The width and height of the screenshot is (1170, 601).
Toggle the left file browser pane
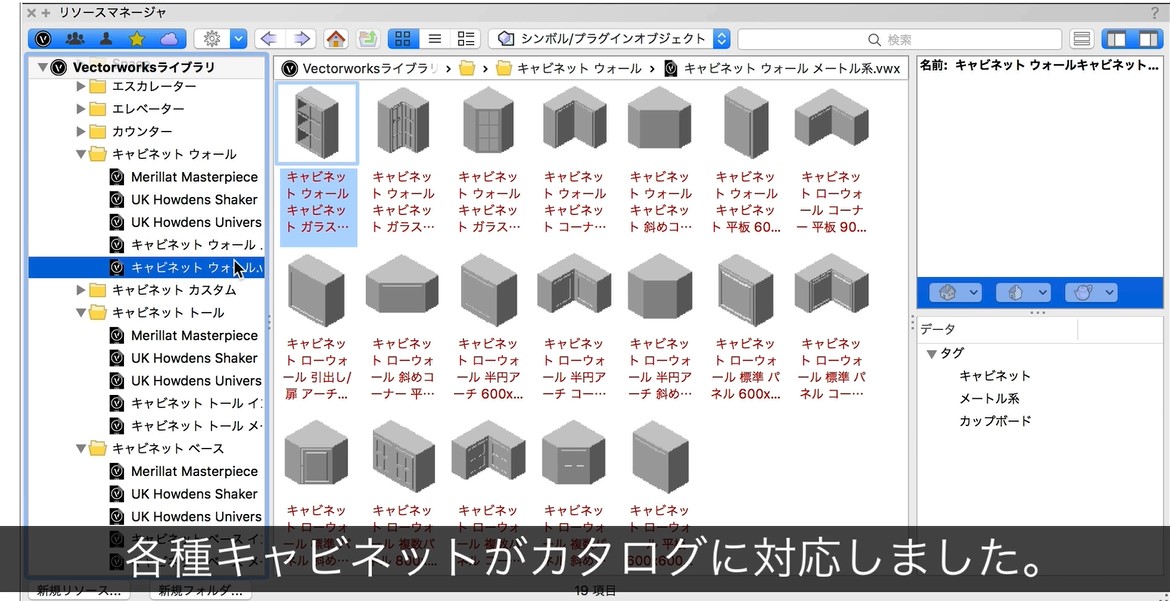[1117, 39]
